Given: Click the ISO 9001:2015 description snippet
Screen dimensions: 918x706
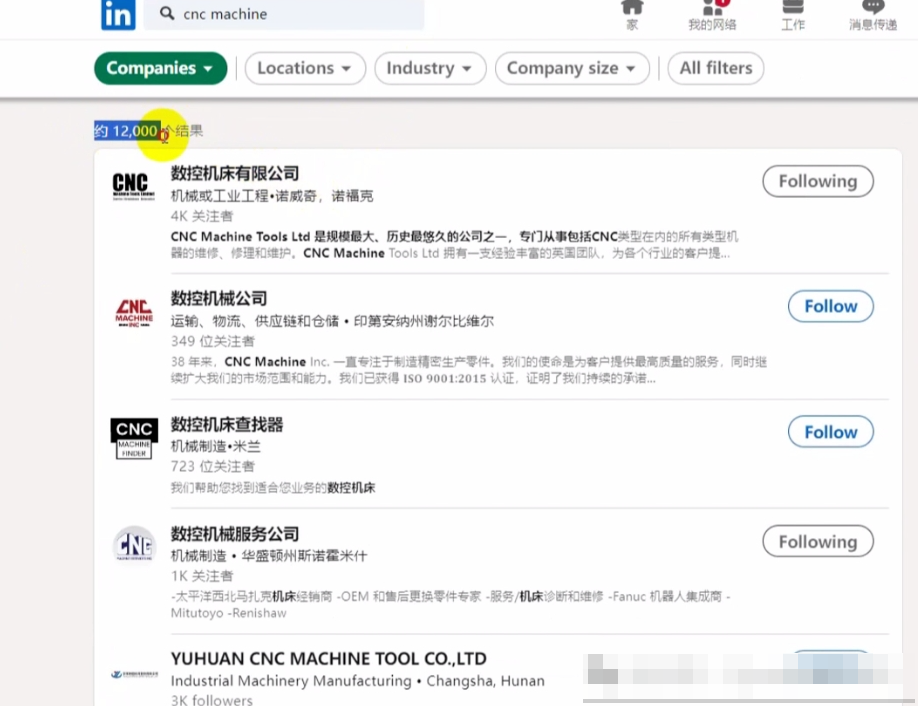Looking at the screenshot, I should point(468,370).
